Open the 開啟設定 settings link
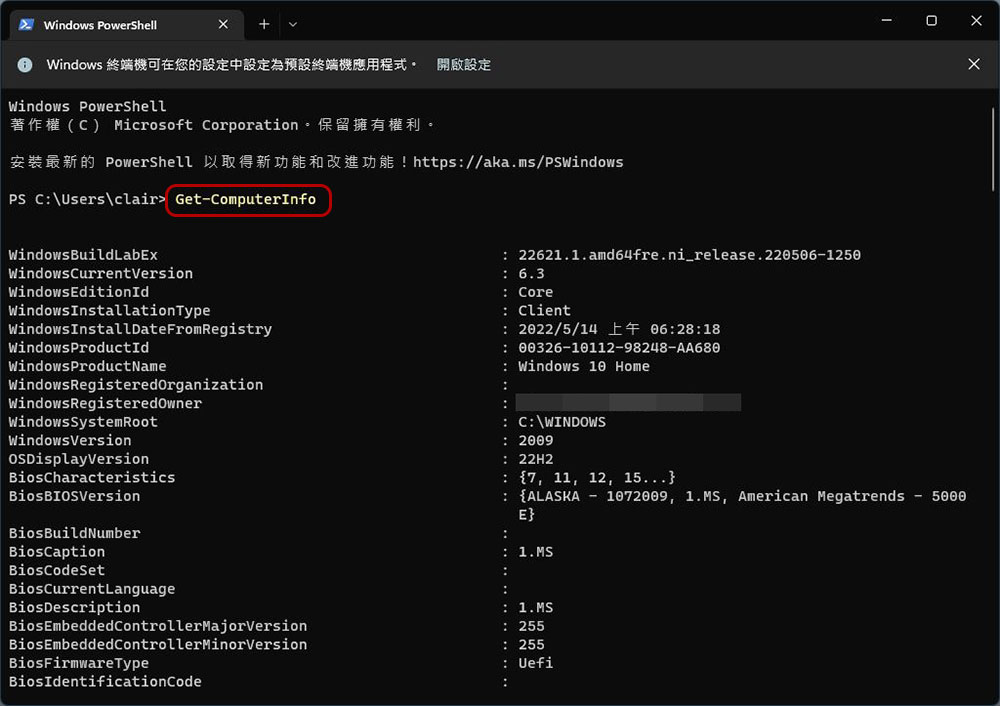This screenshot has height=706, width=1000. (464, 64)
